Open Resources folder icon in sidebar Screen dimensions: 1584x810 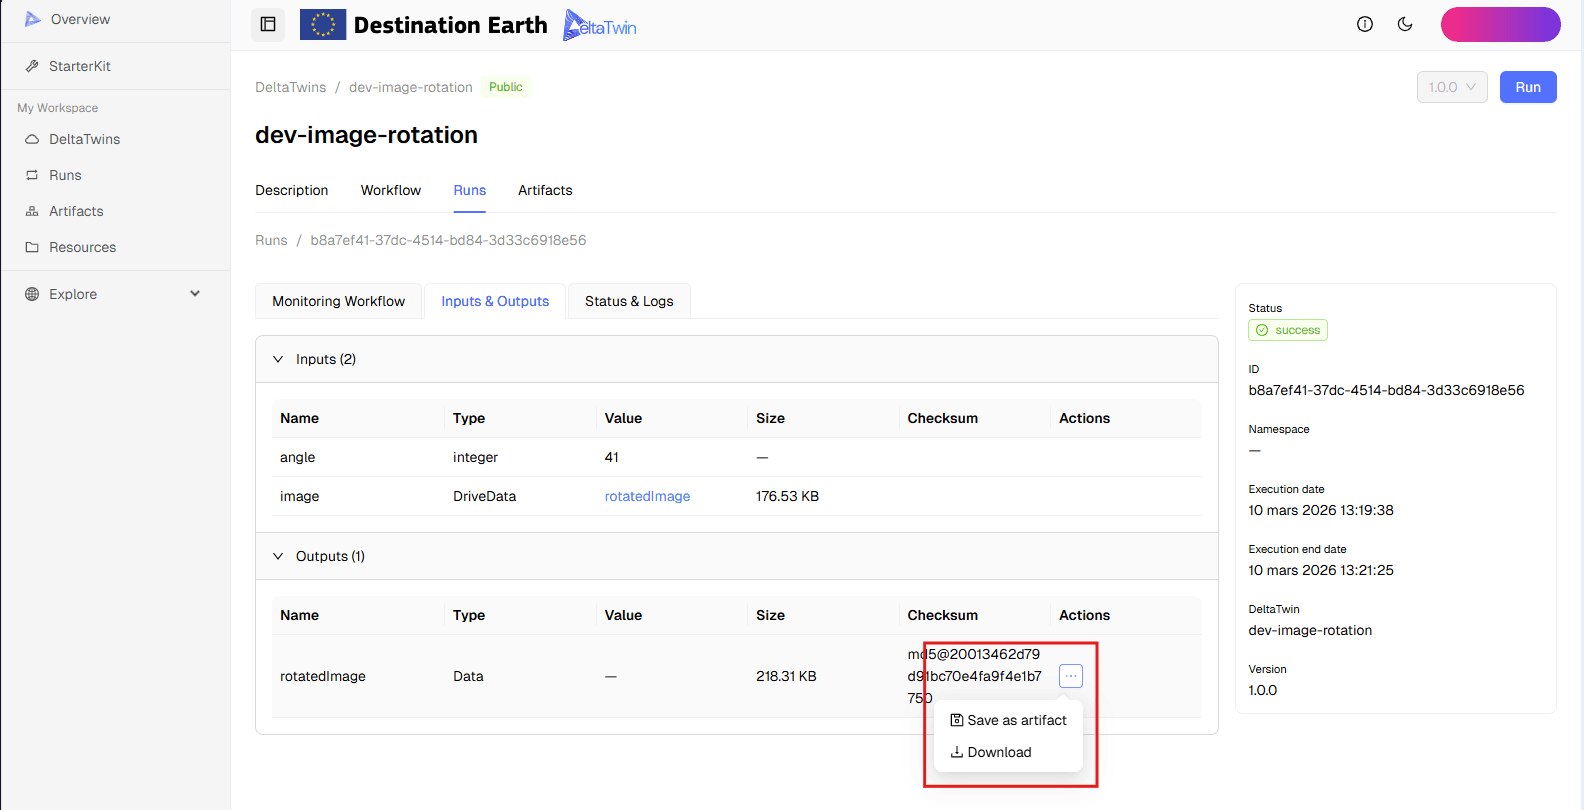coord(32,247)
